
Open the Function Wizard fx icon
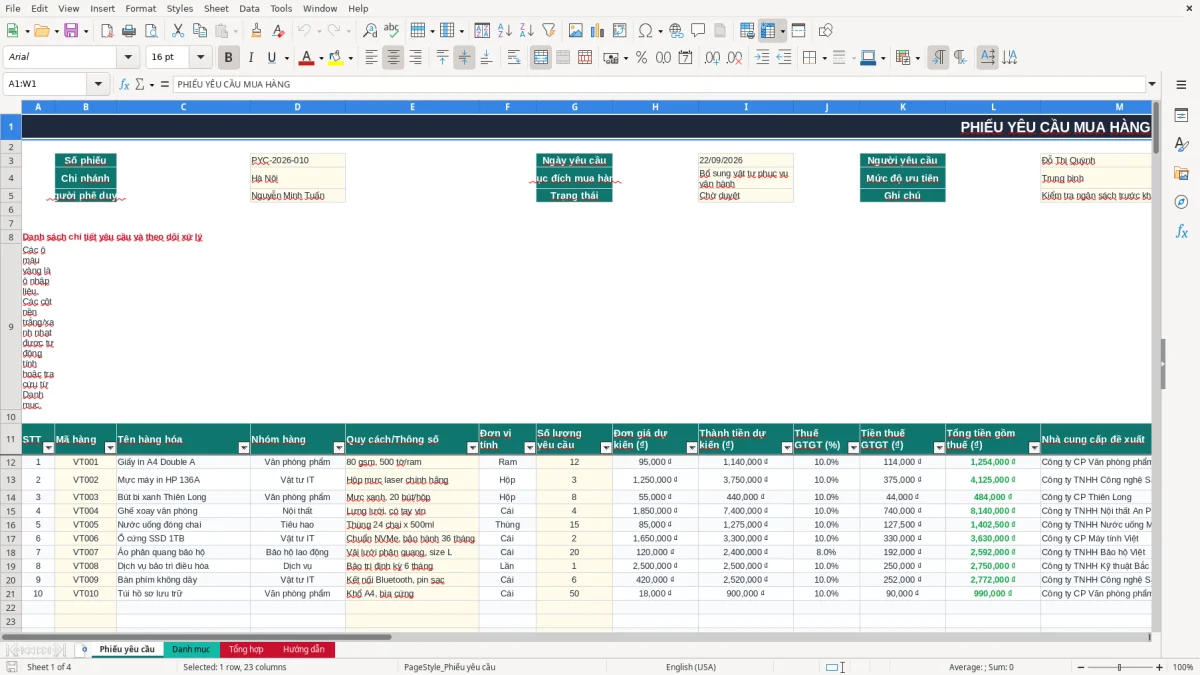(124, 84)
